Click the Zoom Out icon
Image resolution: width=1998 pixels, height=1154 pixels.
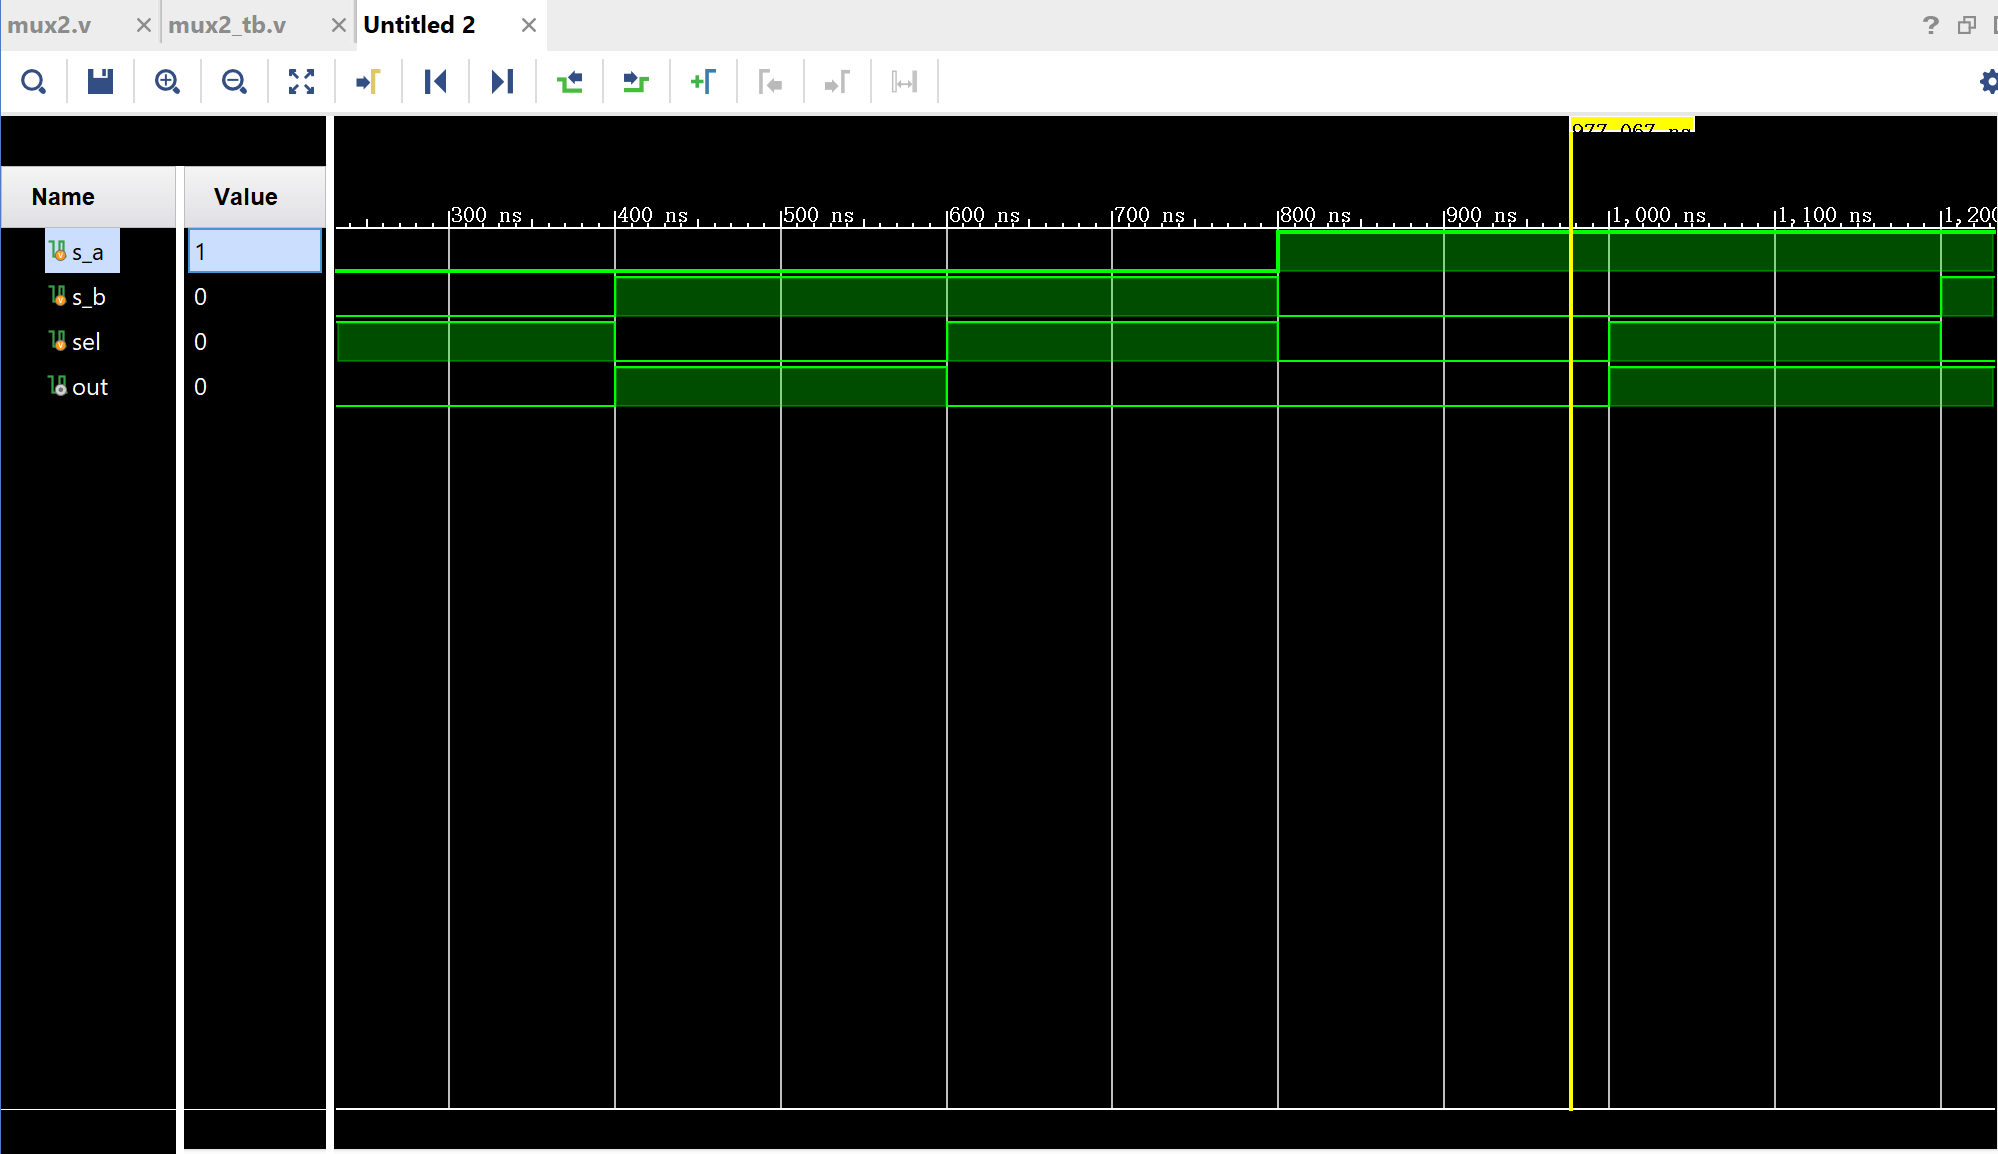coord(234,82)
